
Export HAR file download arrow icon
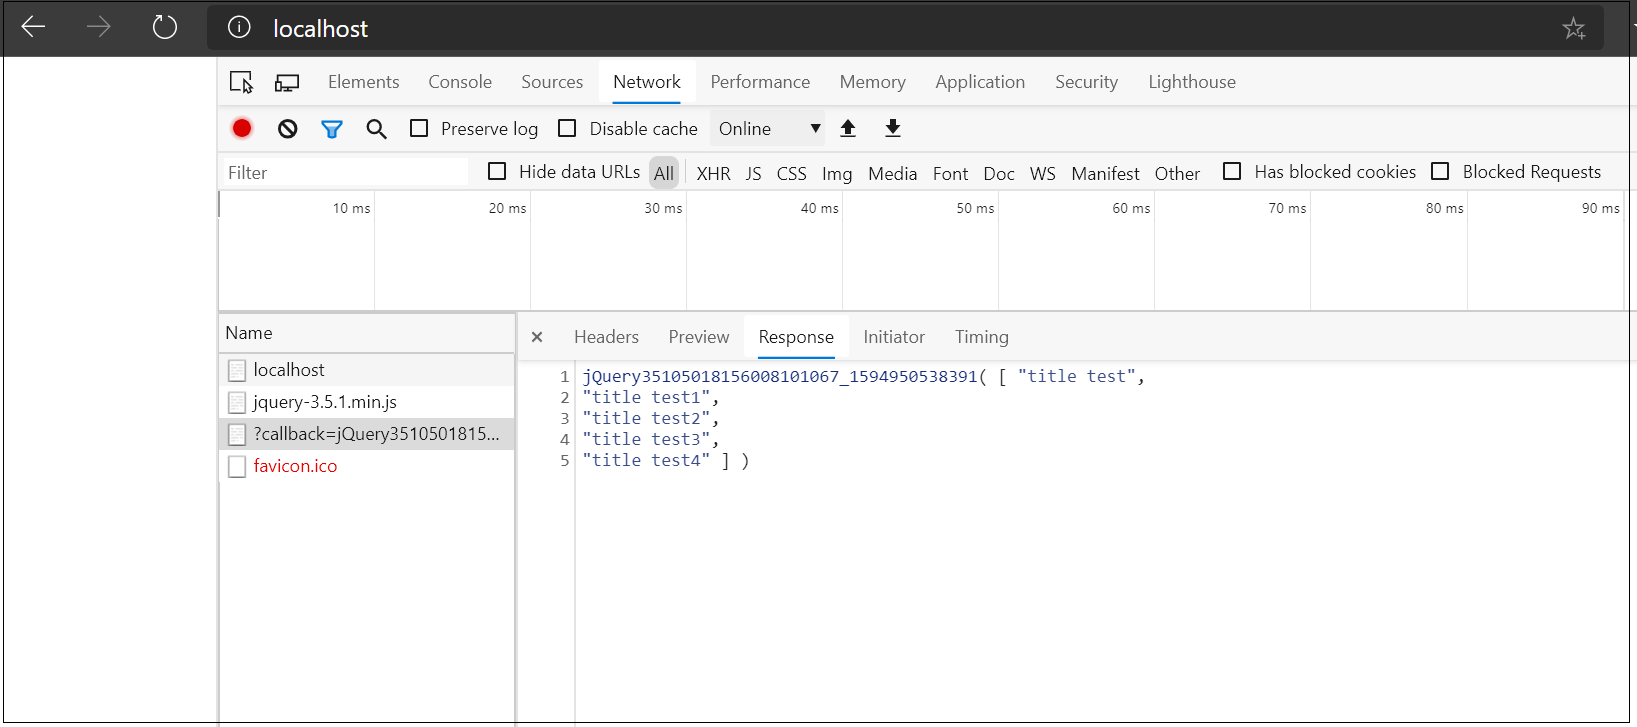(x=893, y=128)
